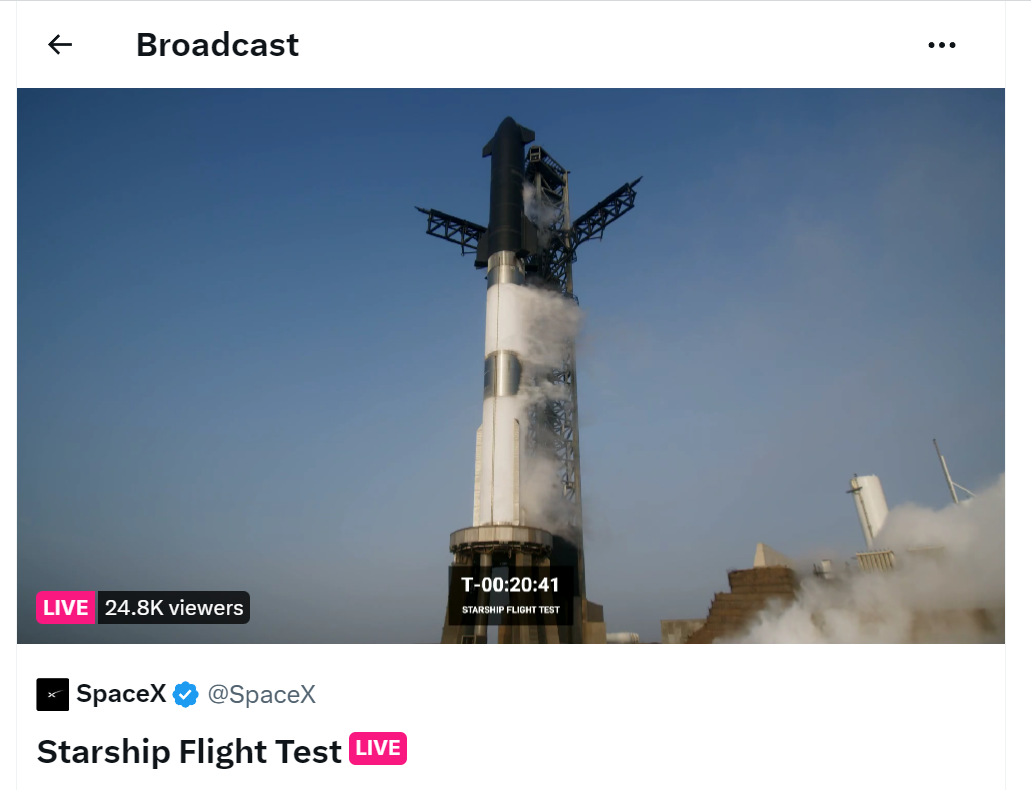Viewport: 1031px width, 790px height.
Task: Click the left tower chopstick arm
Action: click(452, 229)
